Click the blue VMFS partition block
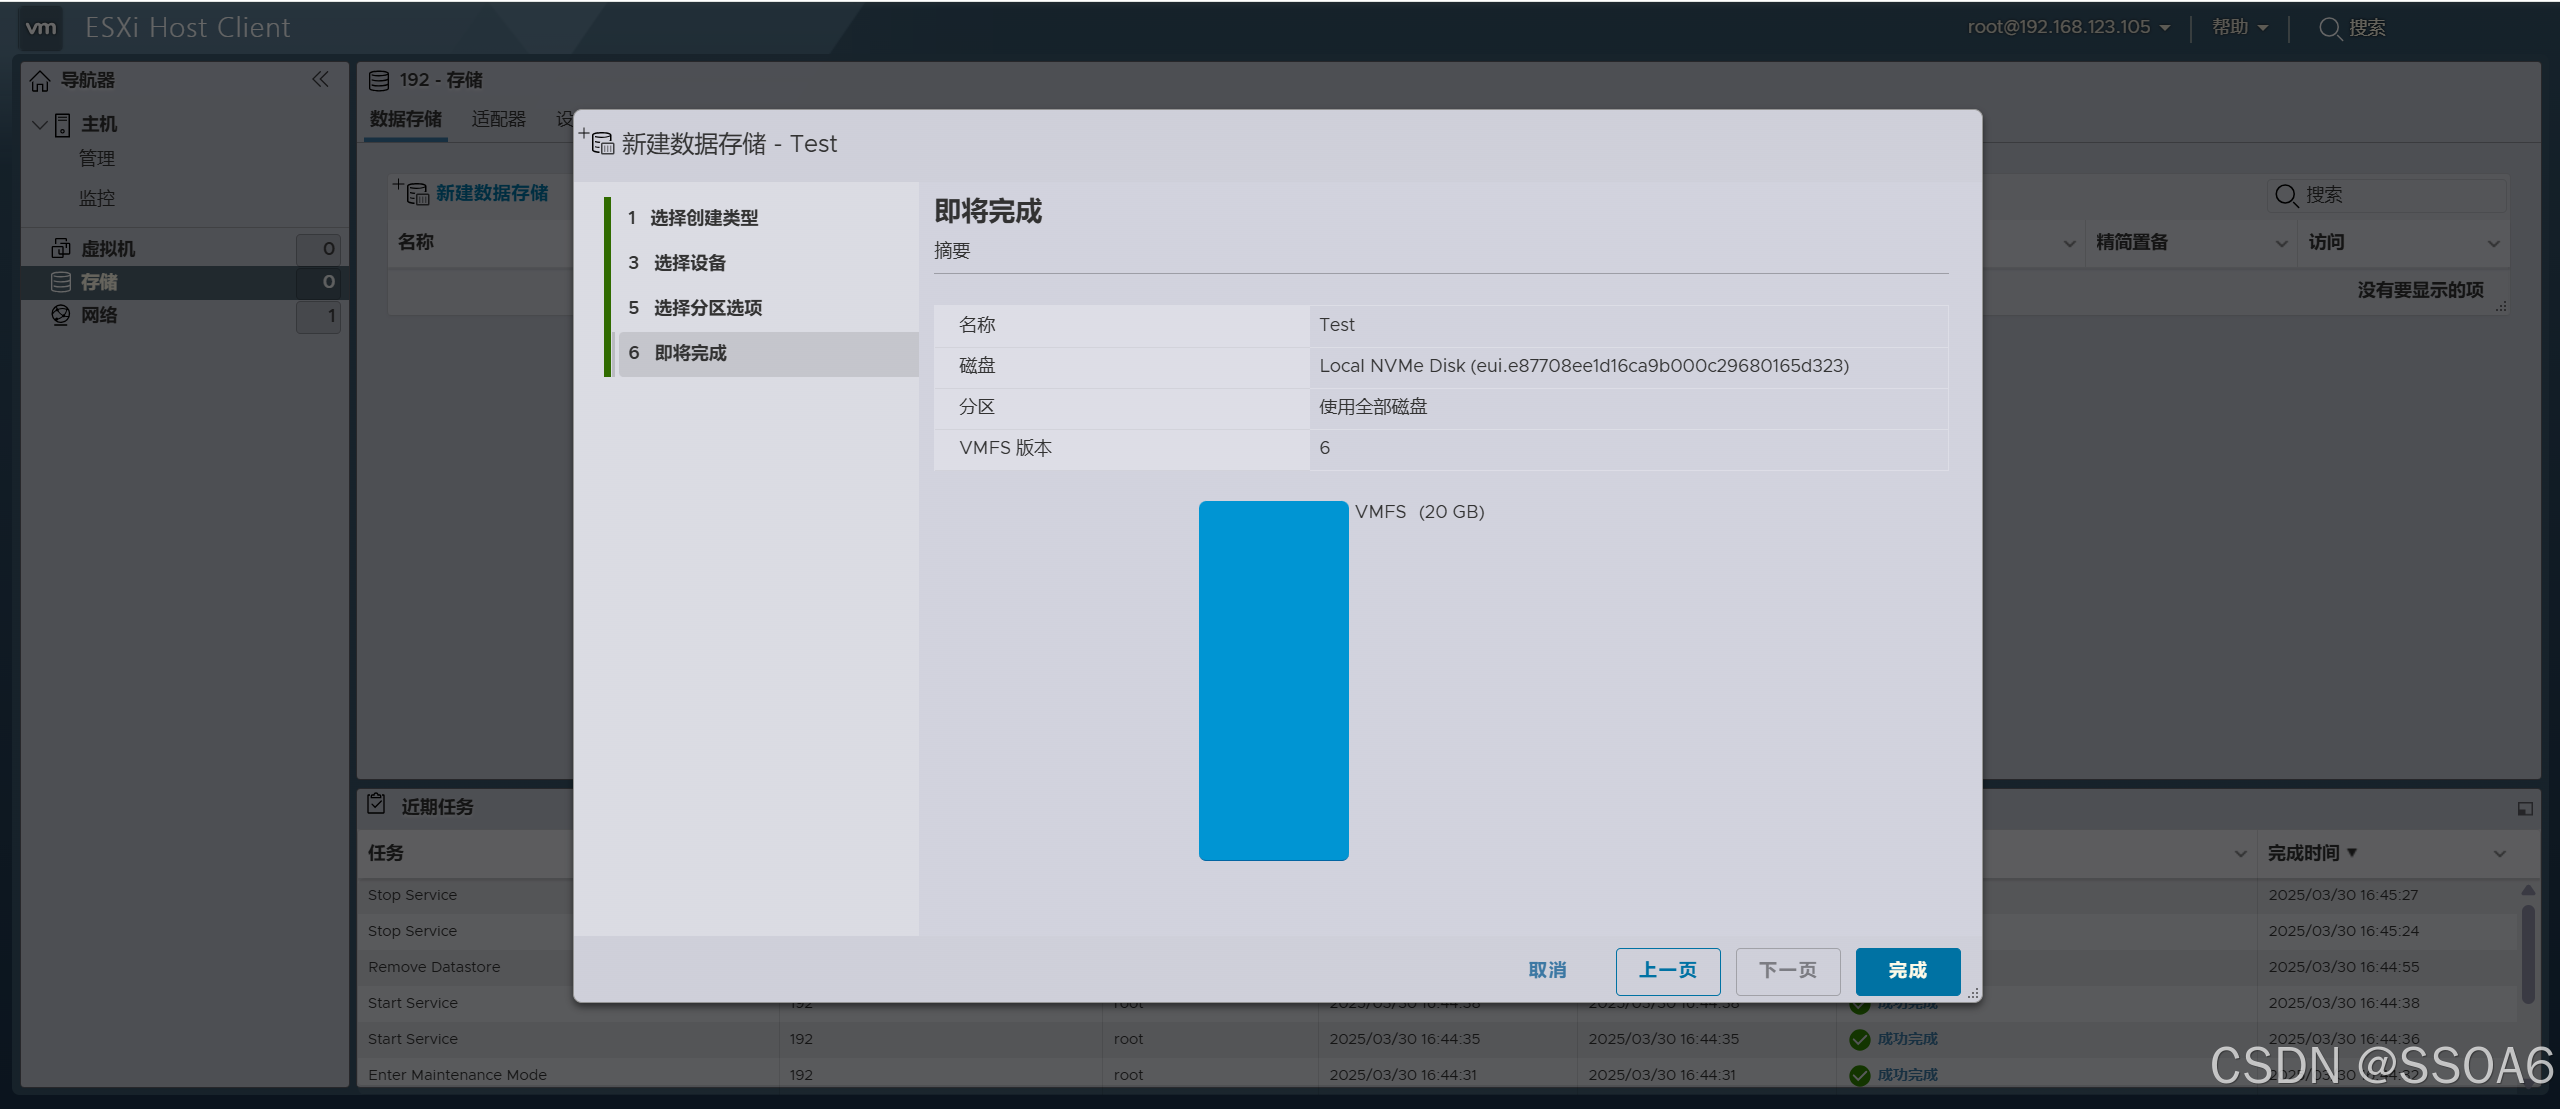This screenshot has width=2560, height=1109. point(1273,680)
